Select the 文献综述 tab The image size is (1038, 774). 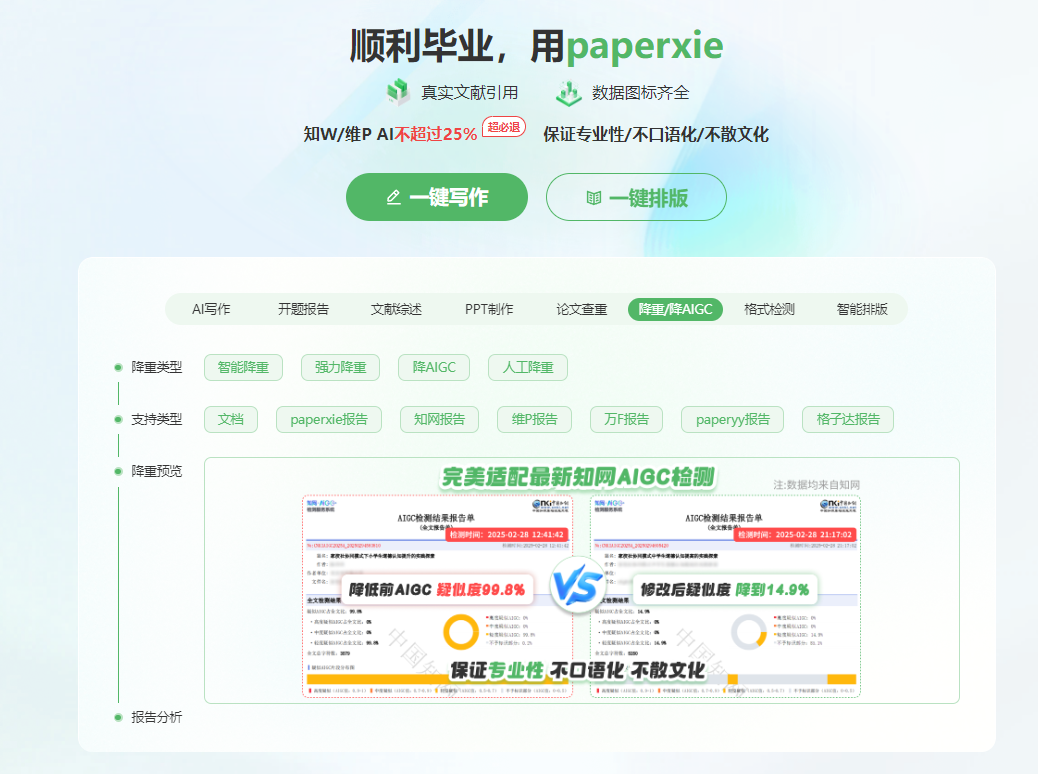pyautogui.click(x=396, y=309)
